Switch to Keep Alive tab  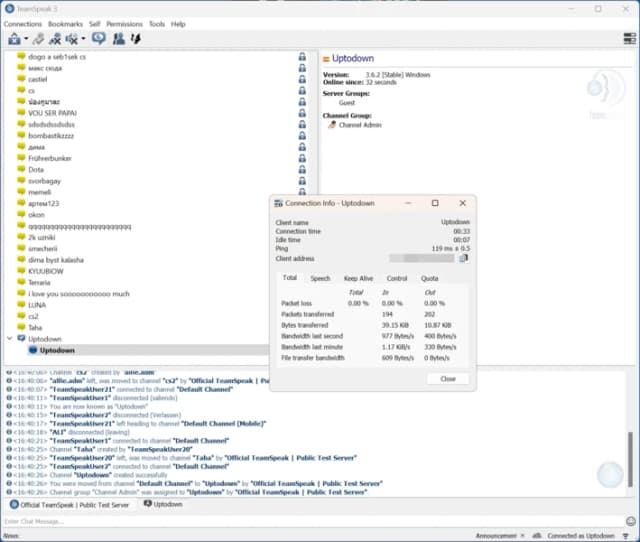[358, 278]
